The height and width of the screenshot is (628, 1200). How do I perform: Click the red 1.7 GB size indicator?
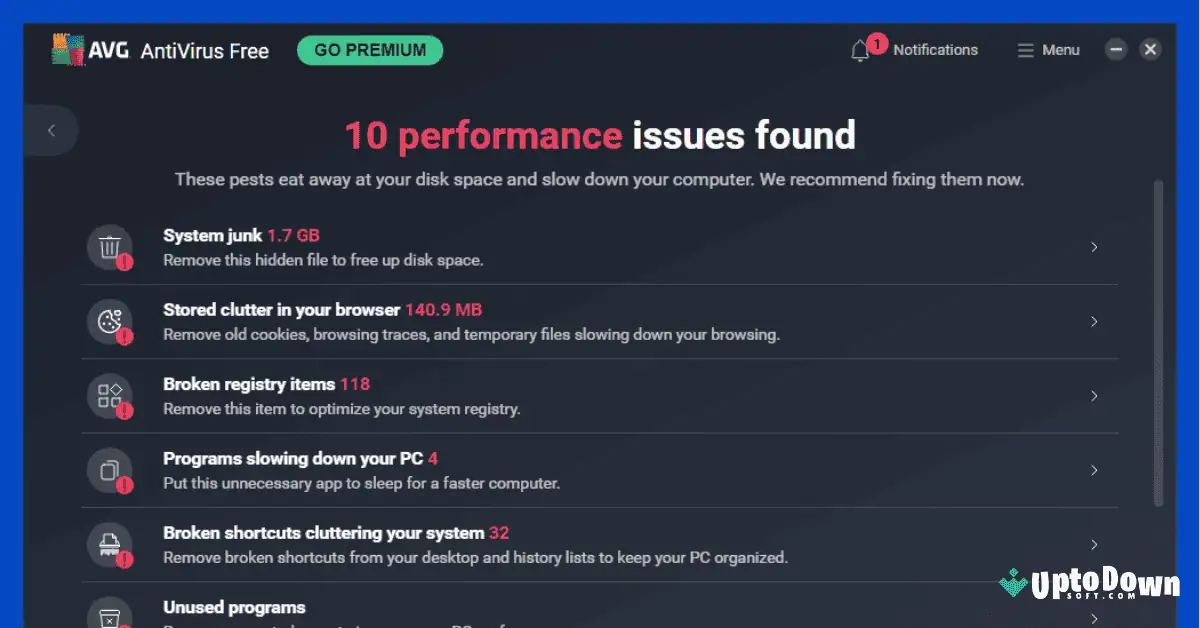(293, 235)
